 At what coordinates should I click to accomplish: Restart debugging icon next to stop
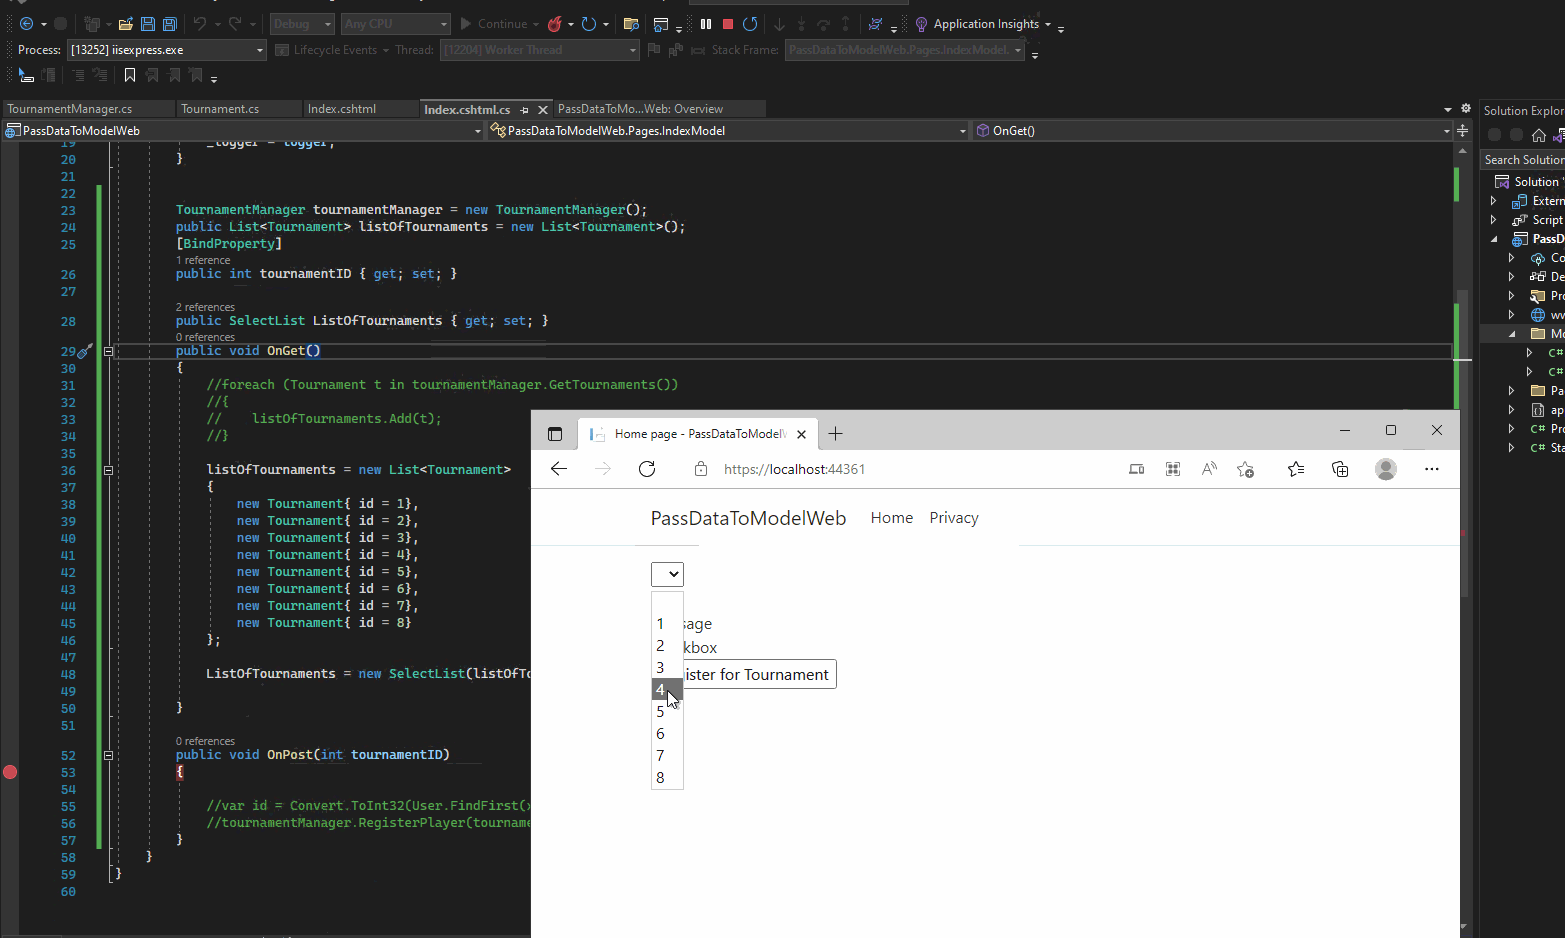(x=750, y=24)
